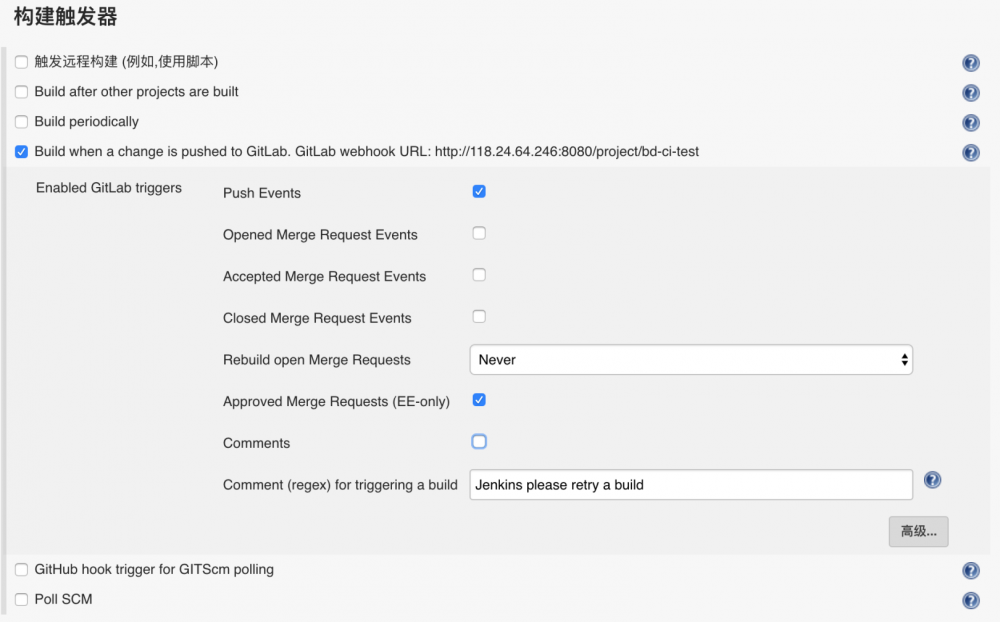Enable GitHub hook trigger for GITScm polling
The width and height of the screenshot is (1000, 622).
click(21, 570)
